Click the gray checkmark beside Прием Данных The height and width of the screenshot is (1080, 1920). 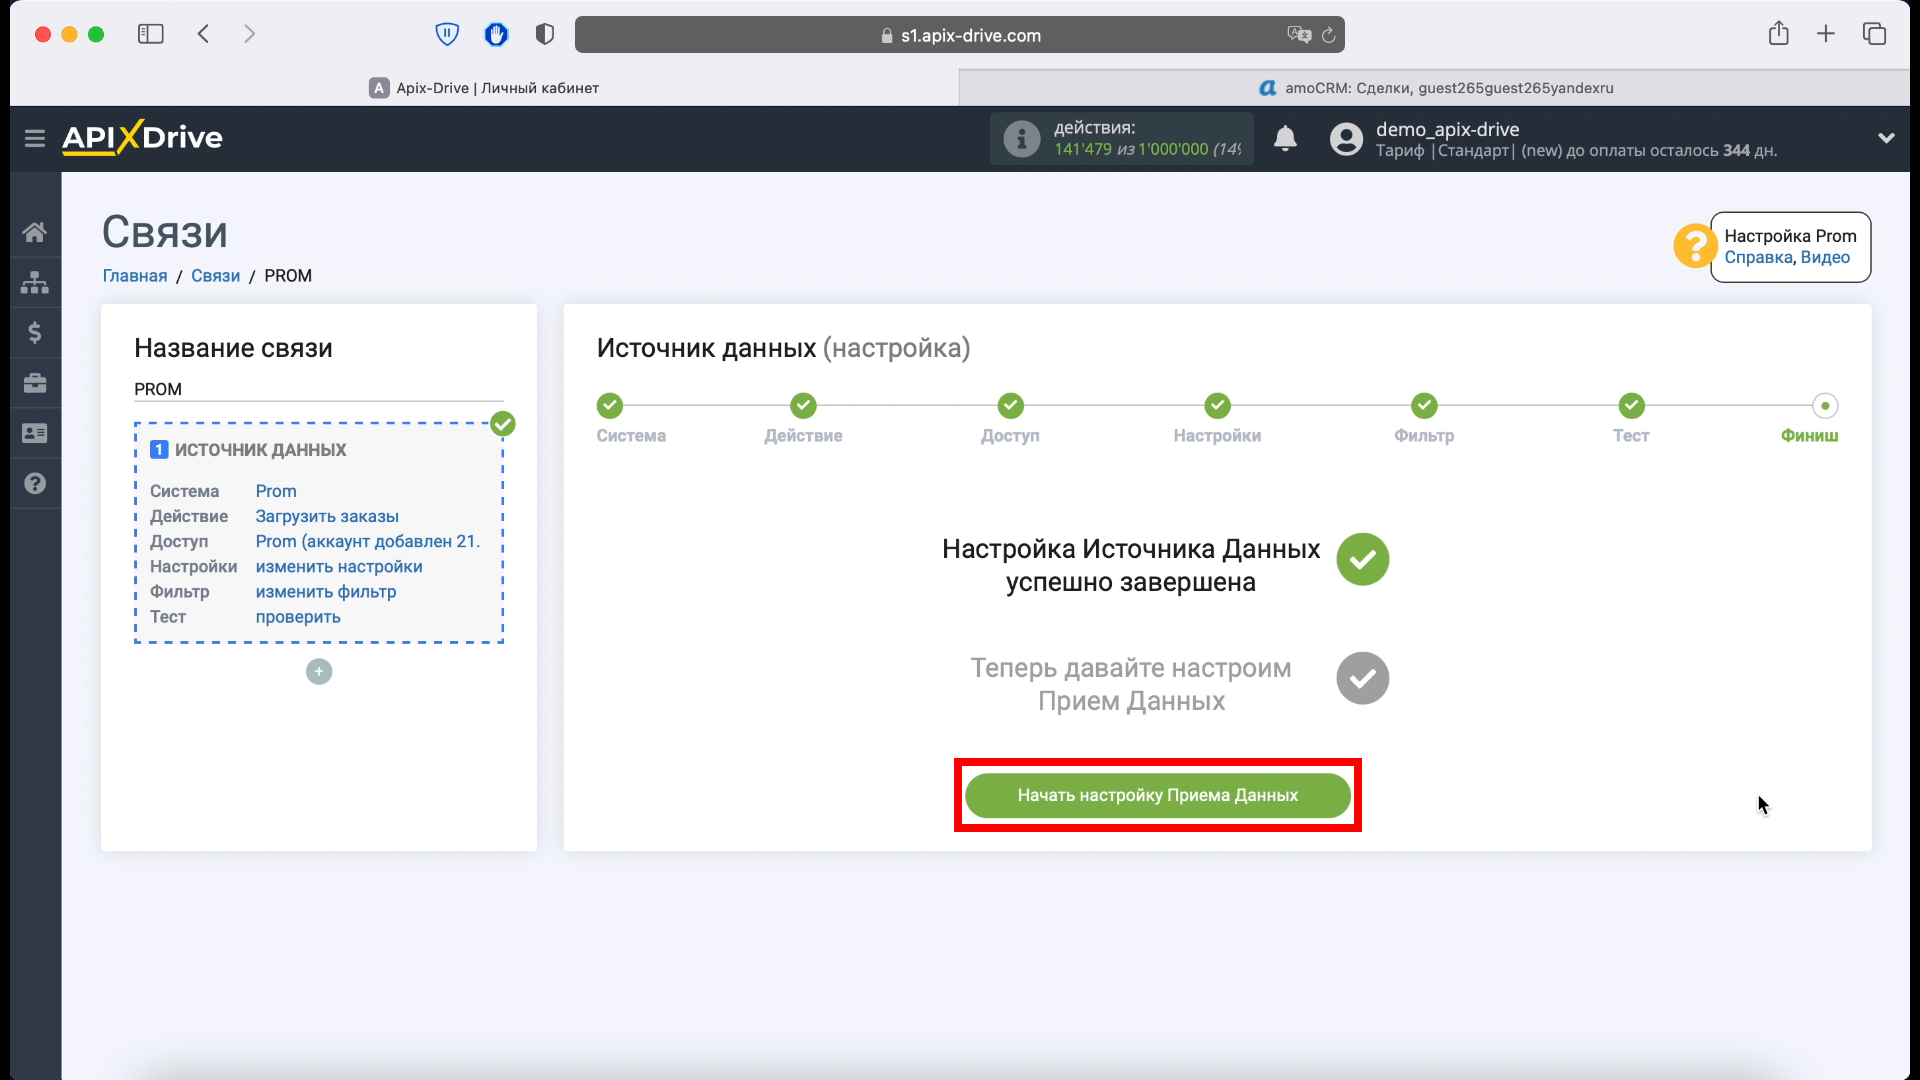[1363, 678]
